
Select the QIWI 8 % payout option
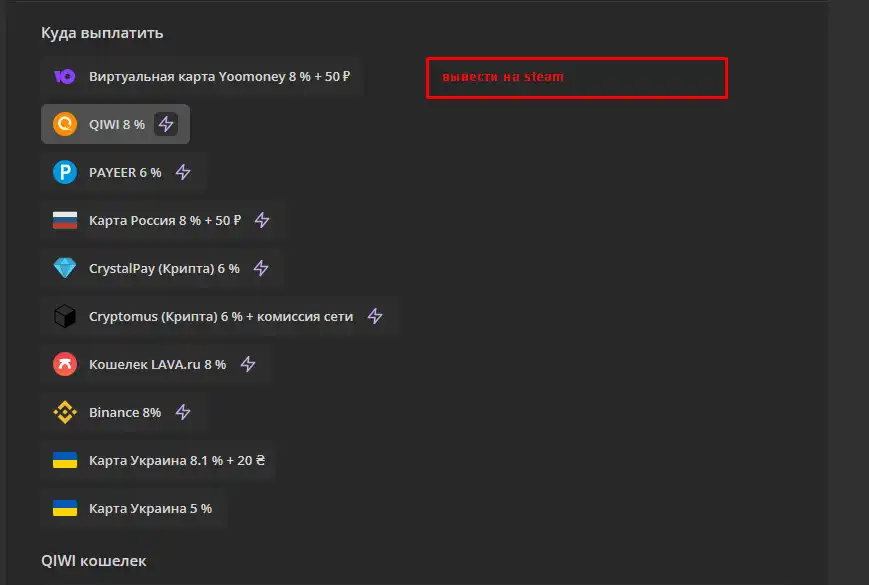[115, 124]
